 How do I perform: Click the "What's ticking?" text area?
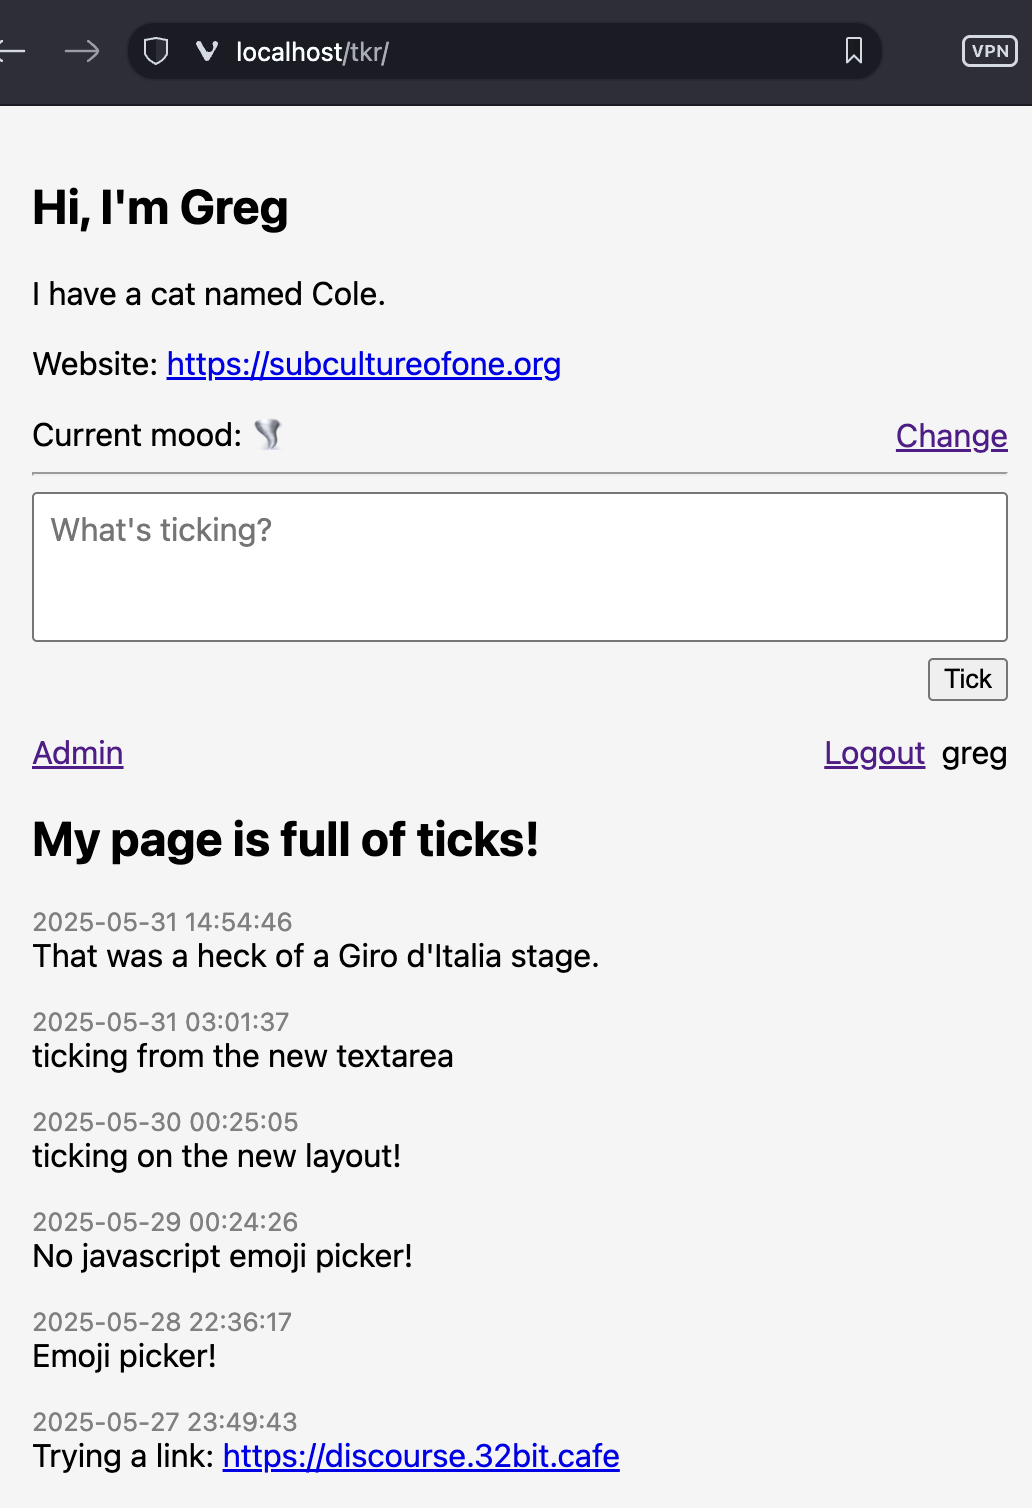tap(520, 567)
